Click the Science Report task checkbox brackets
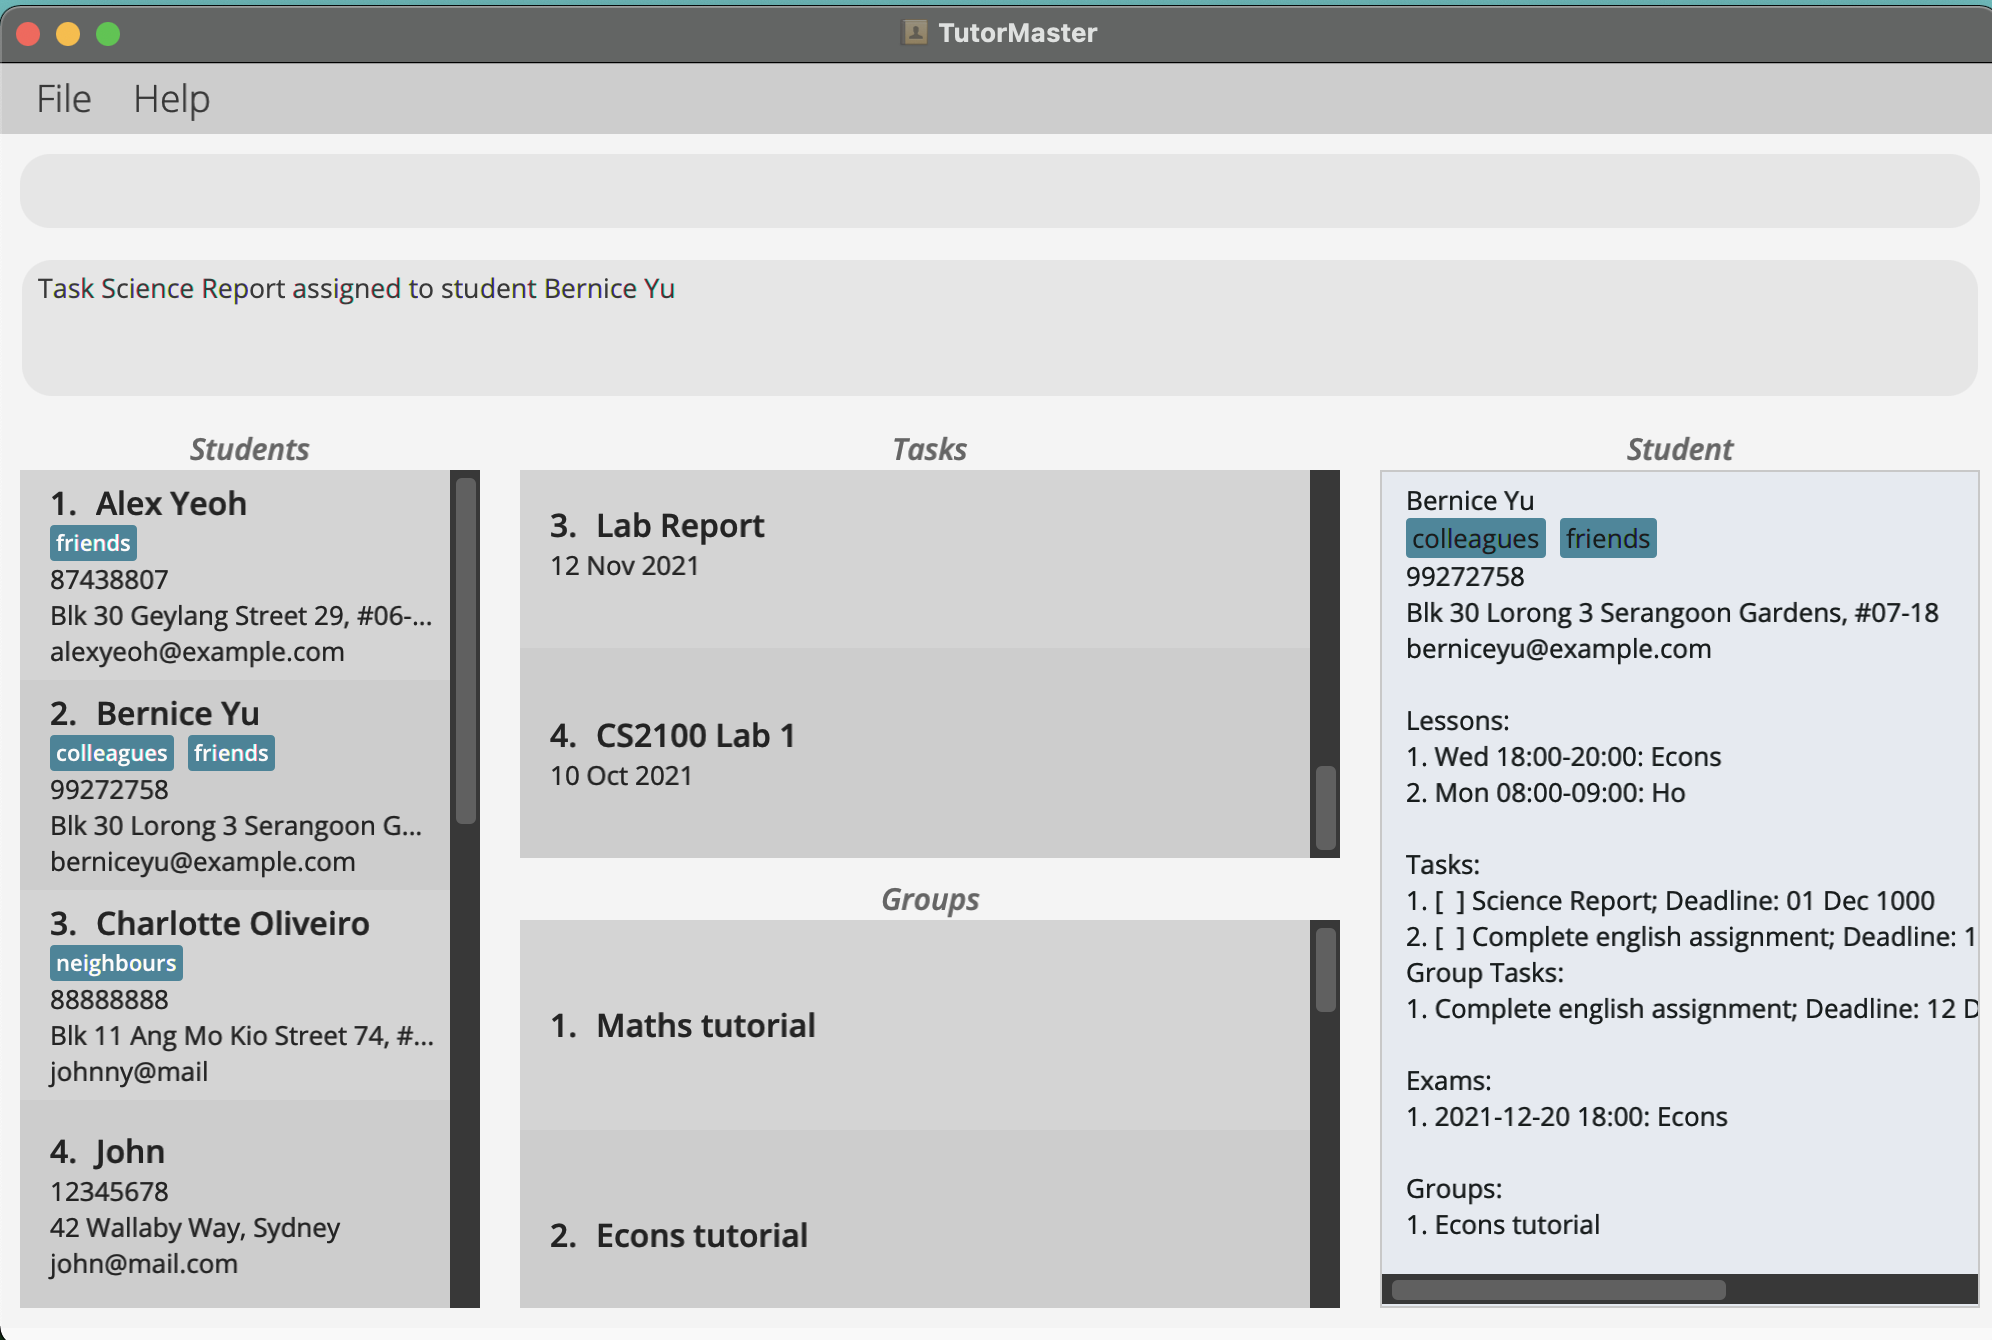 pyautogui.click(x=1449, y=901)
